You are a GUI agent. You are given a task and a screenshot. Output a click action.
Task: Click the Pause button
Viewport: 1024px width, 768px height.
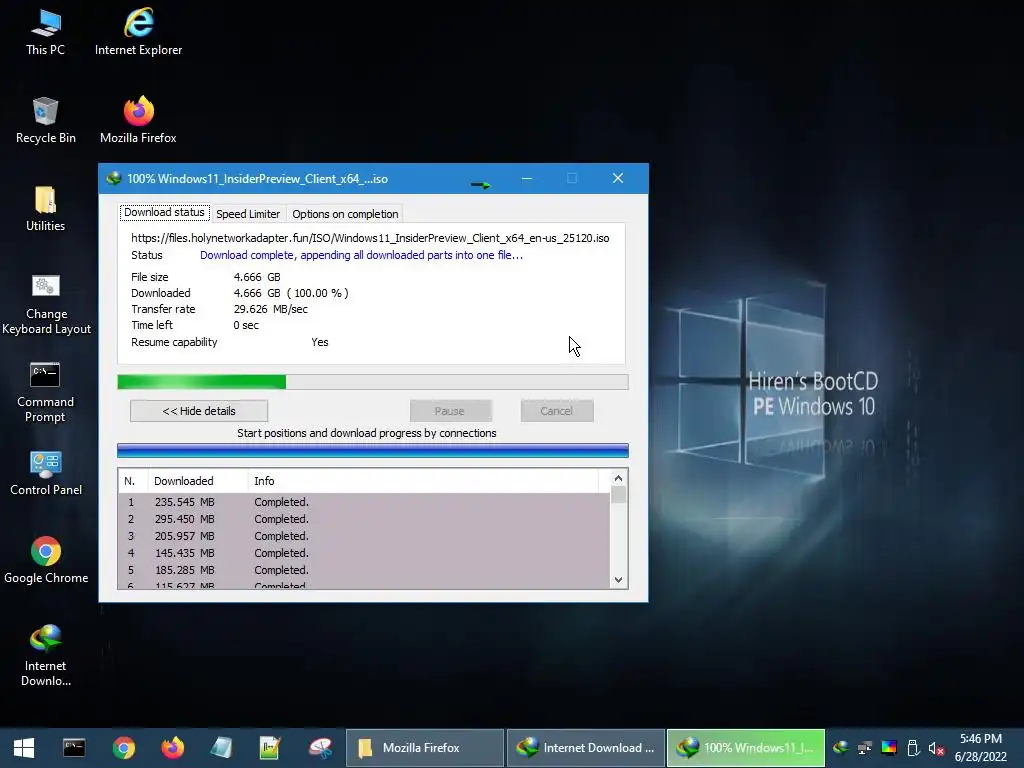(450, 411)
